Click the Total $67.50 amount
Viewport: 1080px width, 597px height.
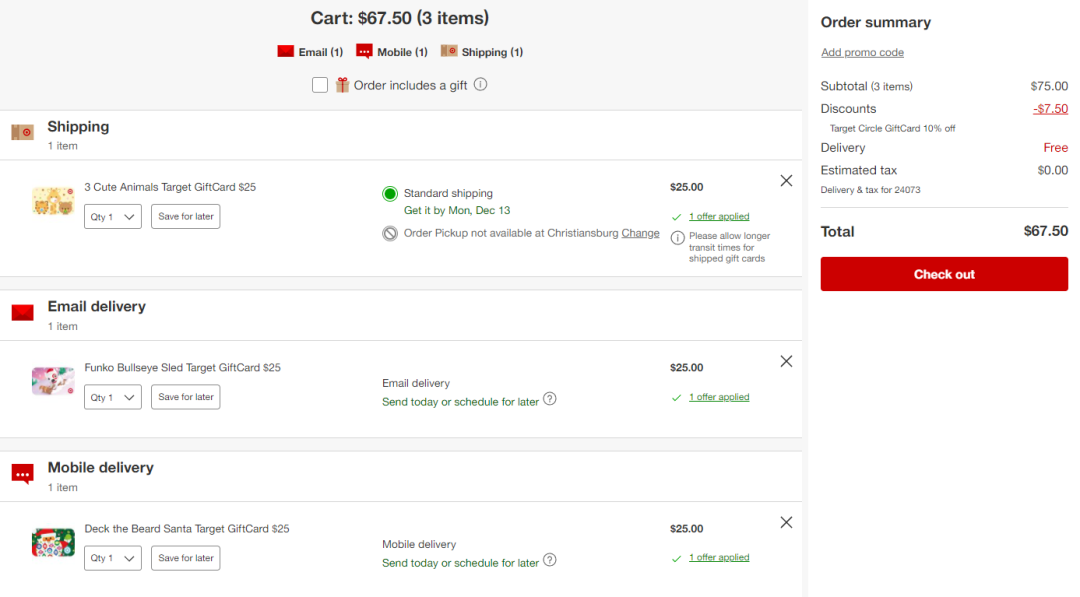(x=1046, y=231)
